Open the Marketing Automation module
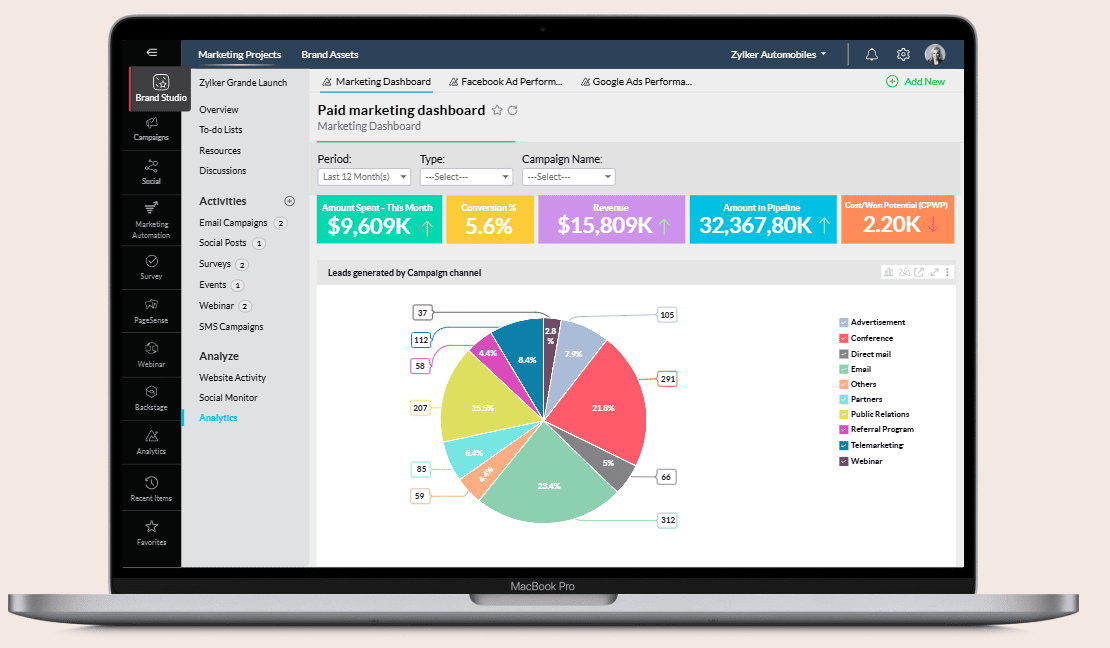This screenshot has width=1110, height=648. 151,219
